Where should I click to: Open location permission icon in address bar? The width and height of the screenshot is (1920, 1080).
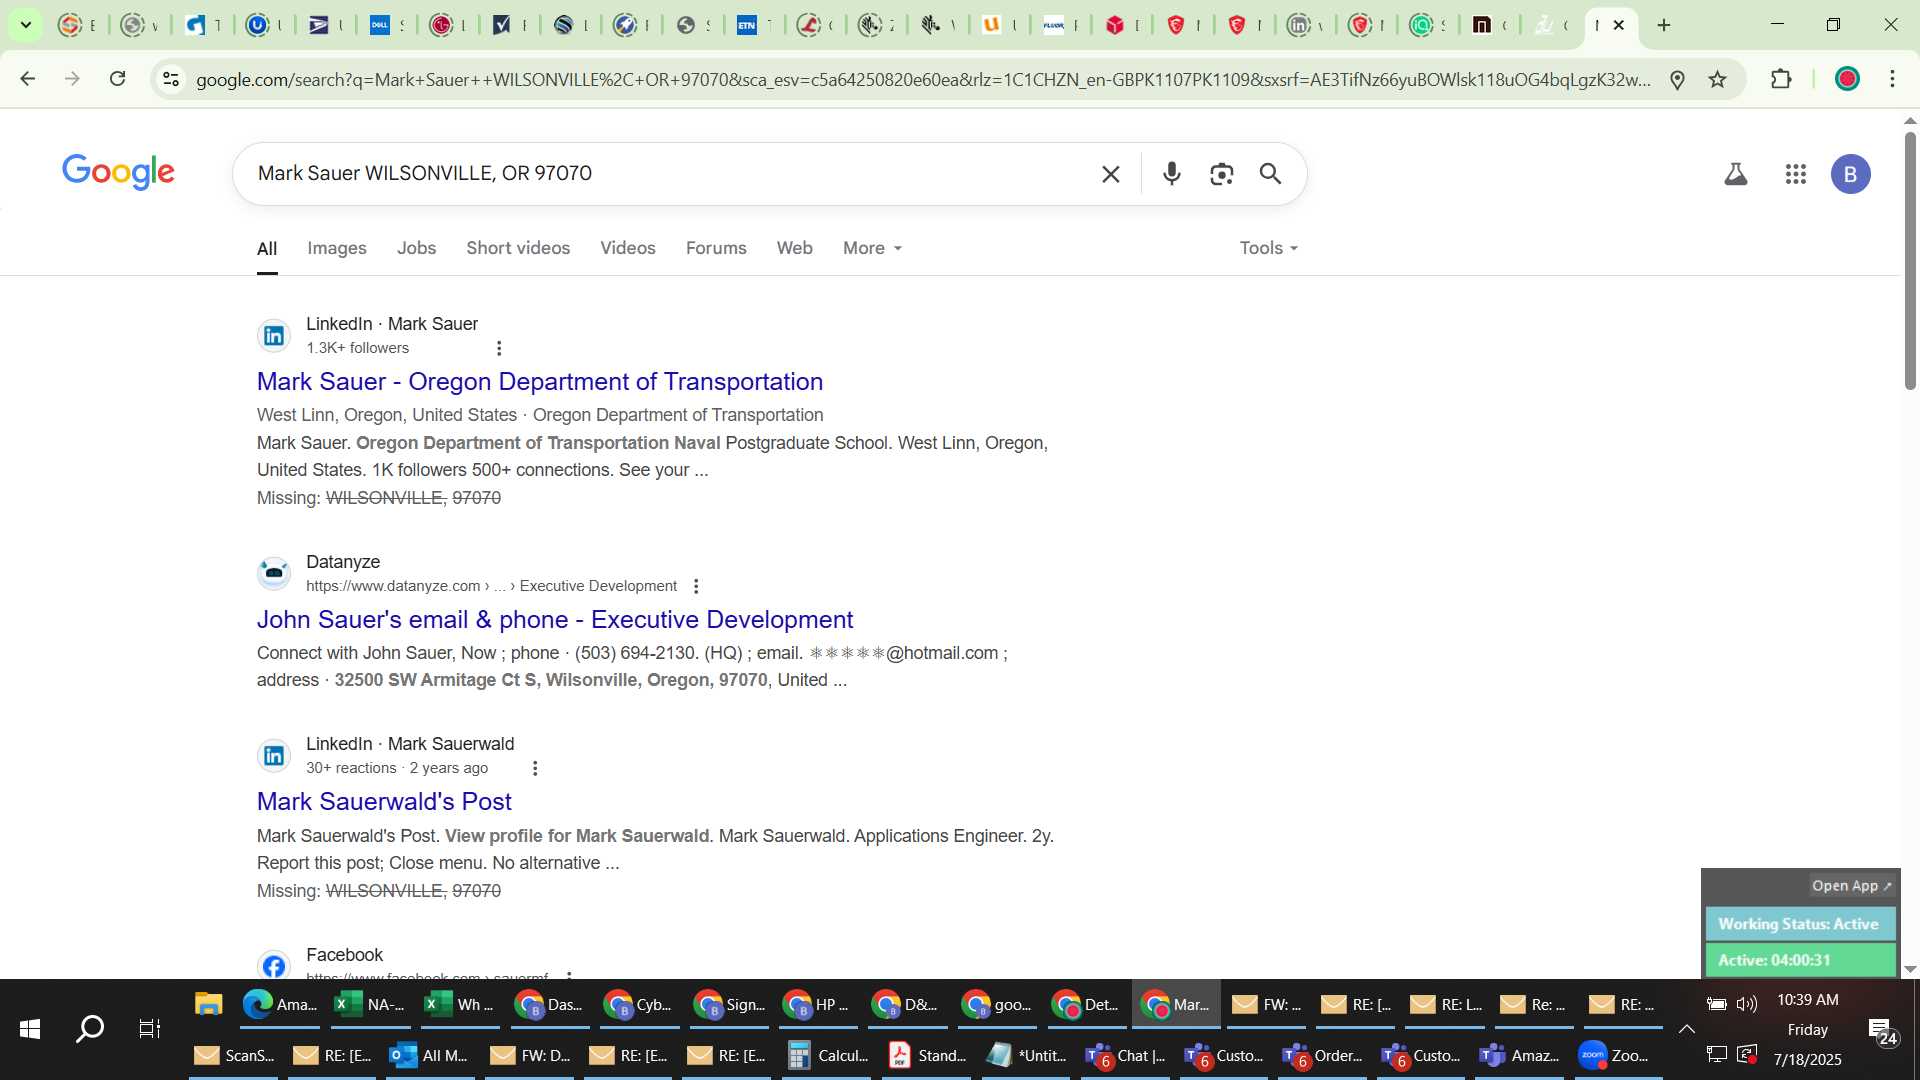[1678, 79]
